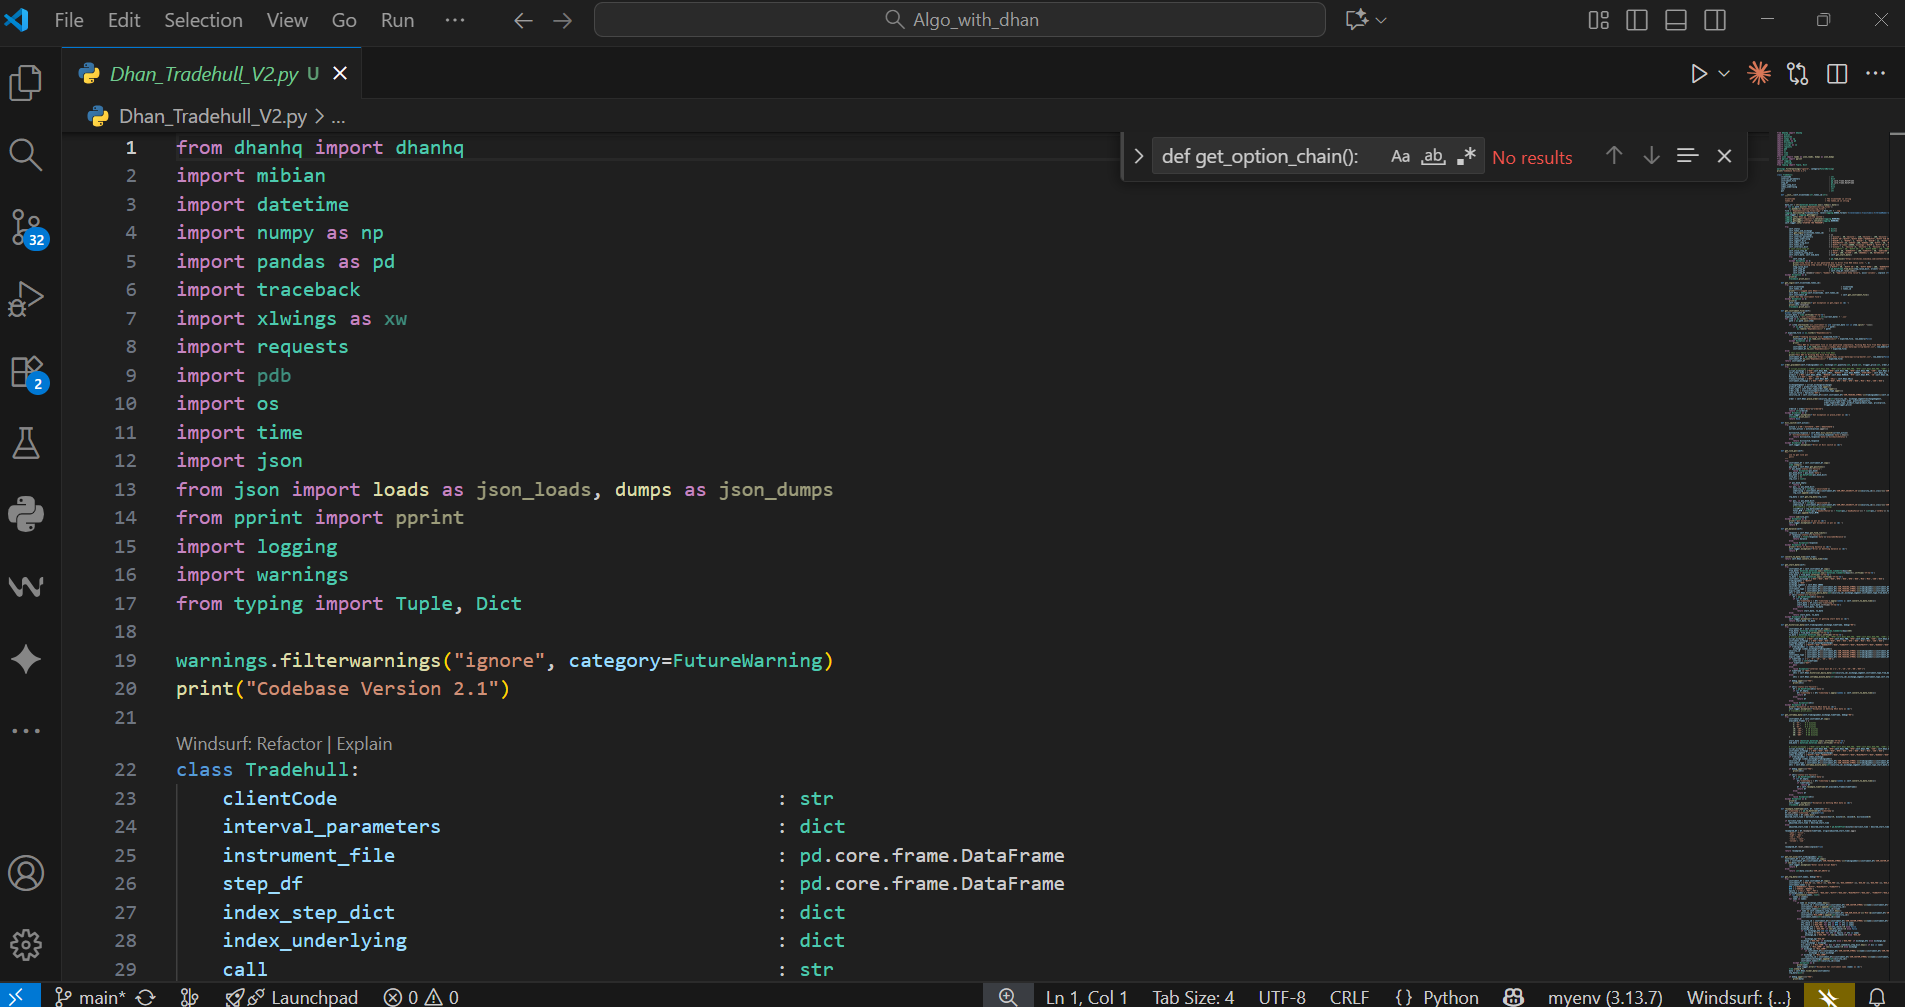The height and width of the screenshot is (1007, 1905).
Task: Click the Python language mode in status bar
Action: coord(1450,997)
